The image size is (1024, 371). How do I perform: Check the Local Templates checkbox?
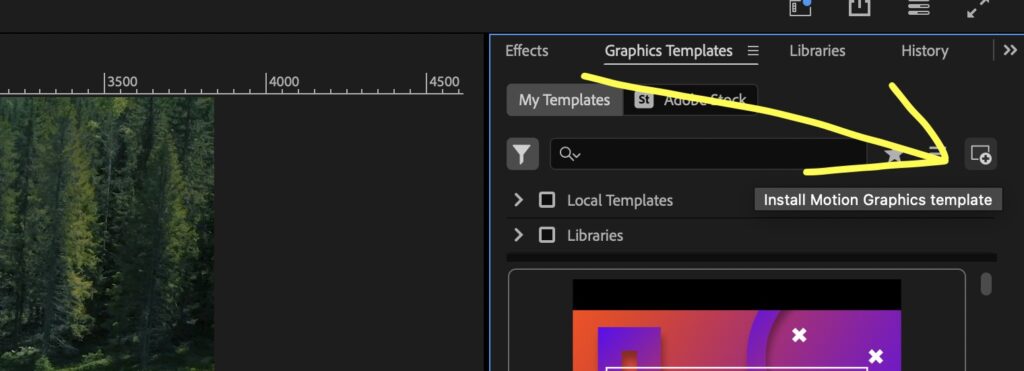click(547, 200)
